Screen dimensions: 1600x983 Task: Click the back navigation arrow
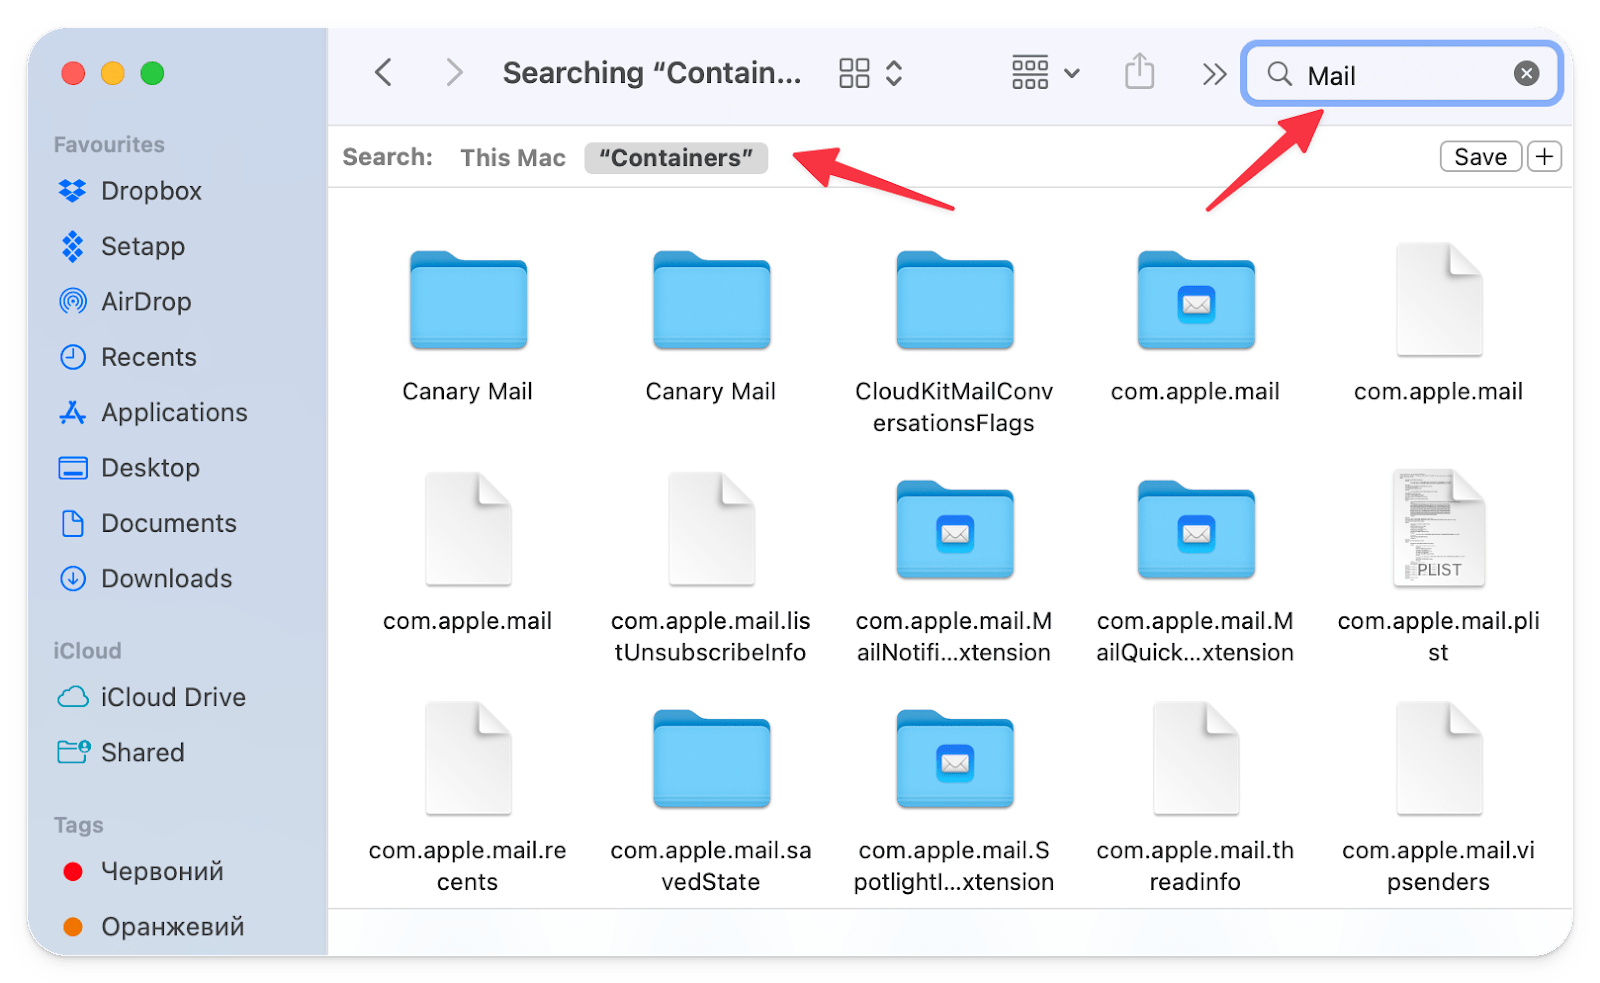click(x=384, y=72)
